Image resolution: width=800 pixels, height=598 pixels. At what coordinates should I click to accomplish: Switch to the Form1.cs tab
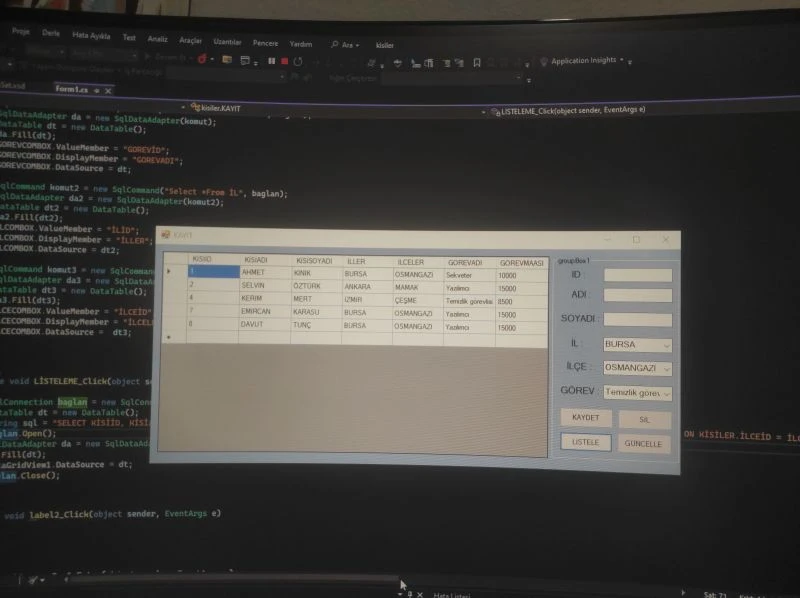(71, 89)
